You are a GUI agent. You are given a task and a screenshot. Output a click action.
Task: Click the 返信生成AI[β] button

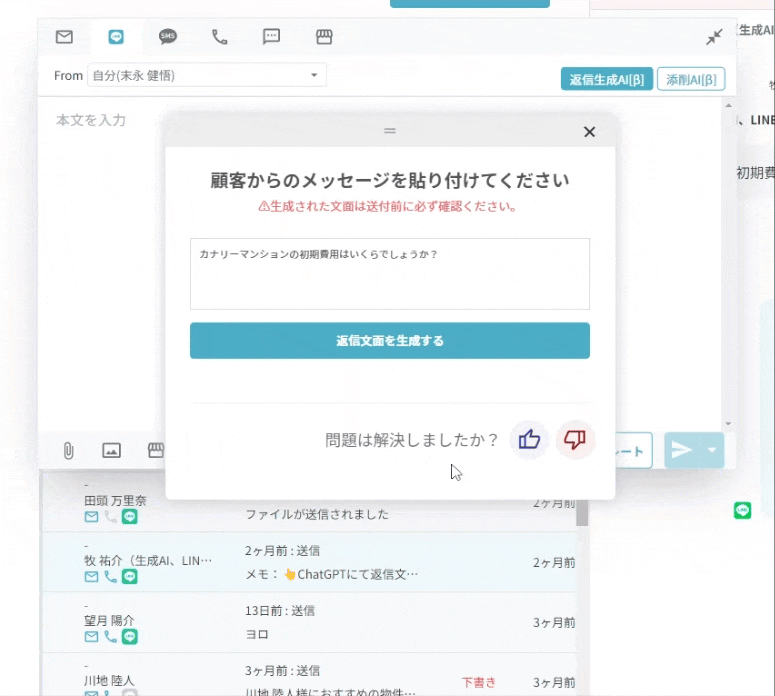(x=606, y=79)
